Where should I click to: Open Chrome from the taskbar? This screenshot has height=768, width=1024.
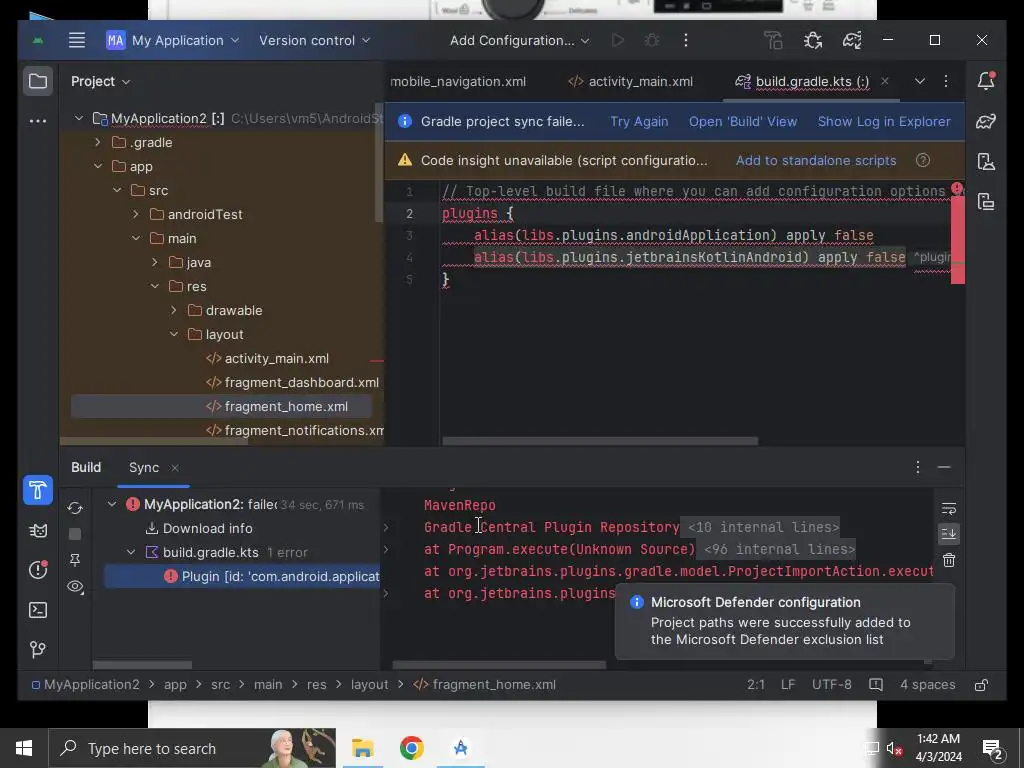411,748
